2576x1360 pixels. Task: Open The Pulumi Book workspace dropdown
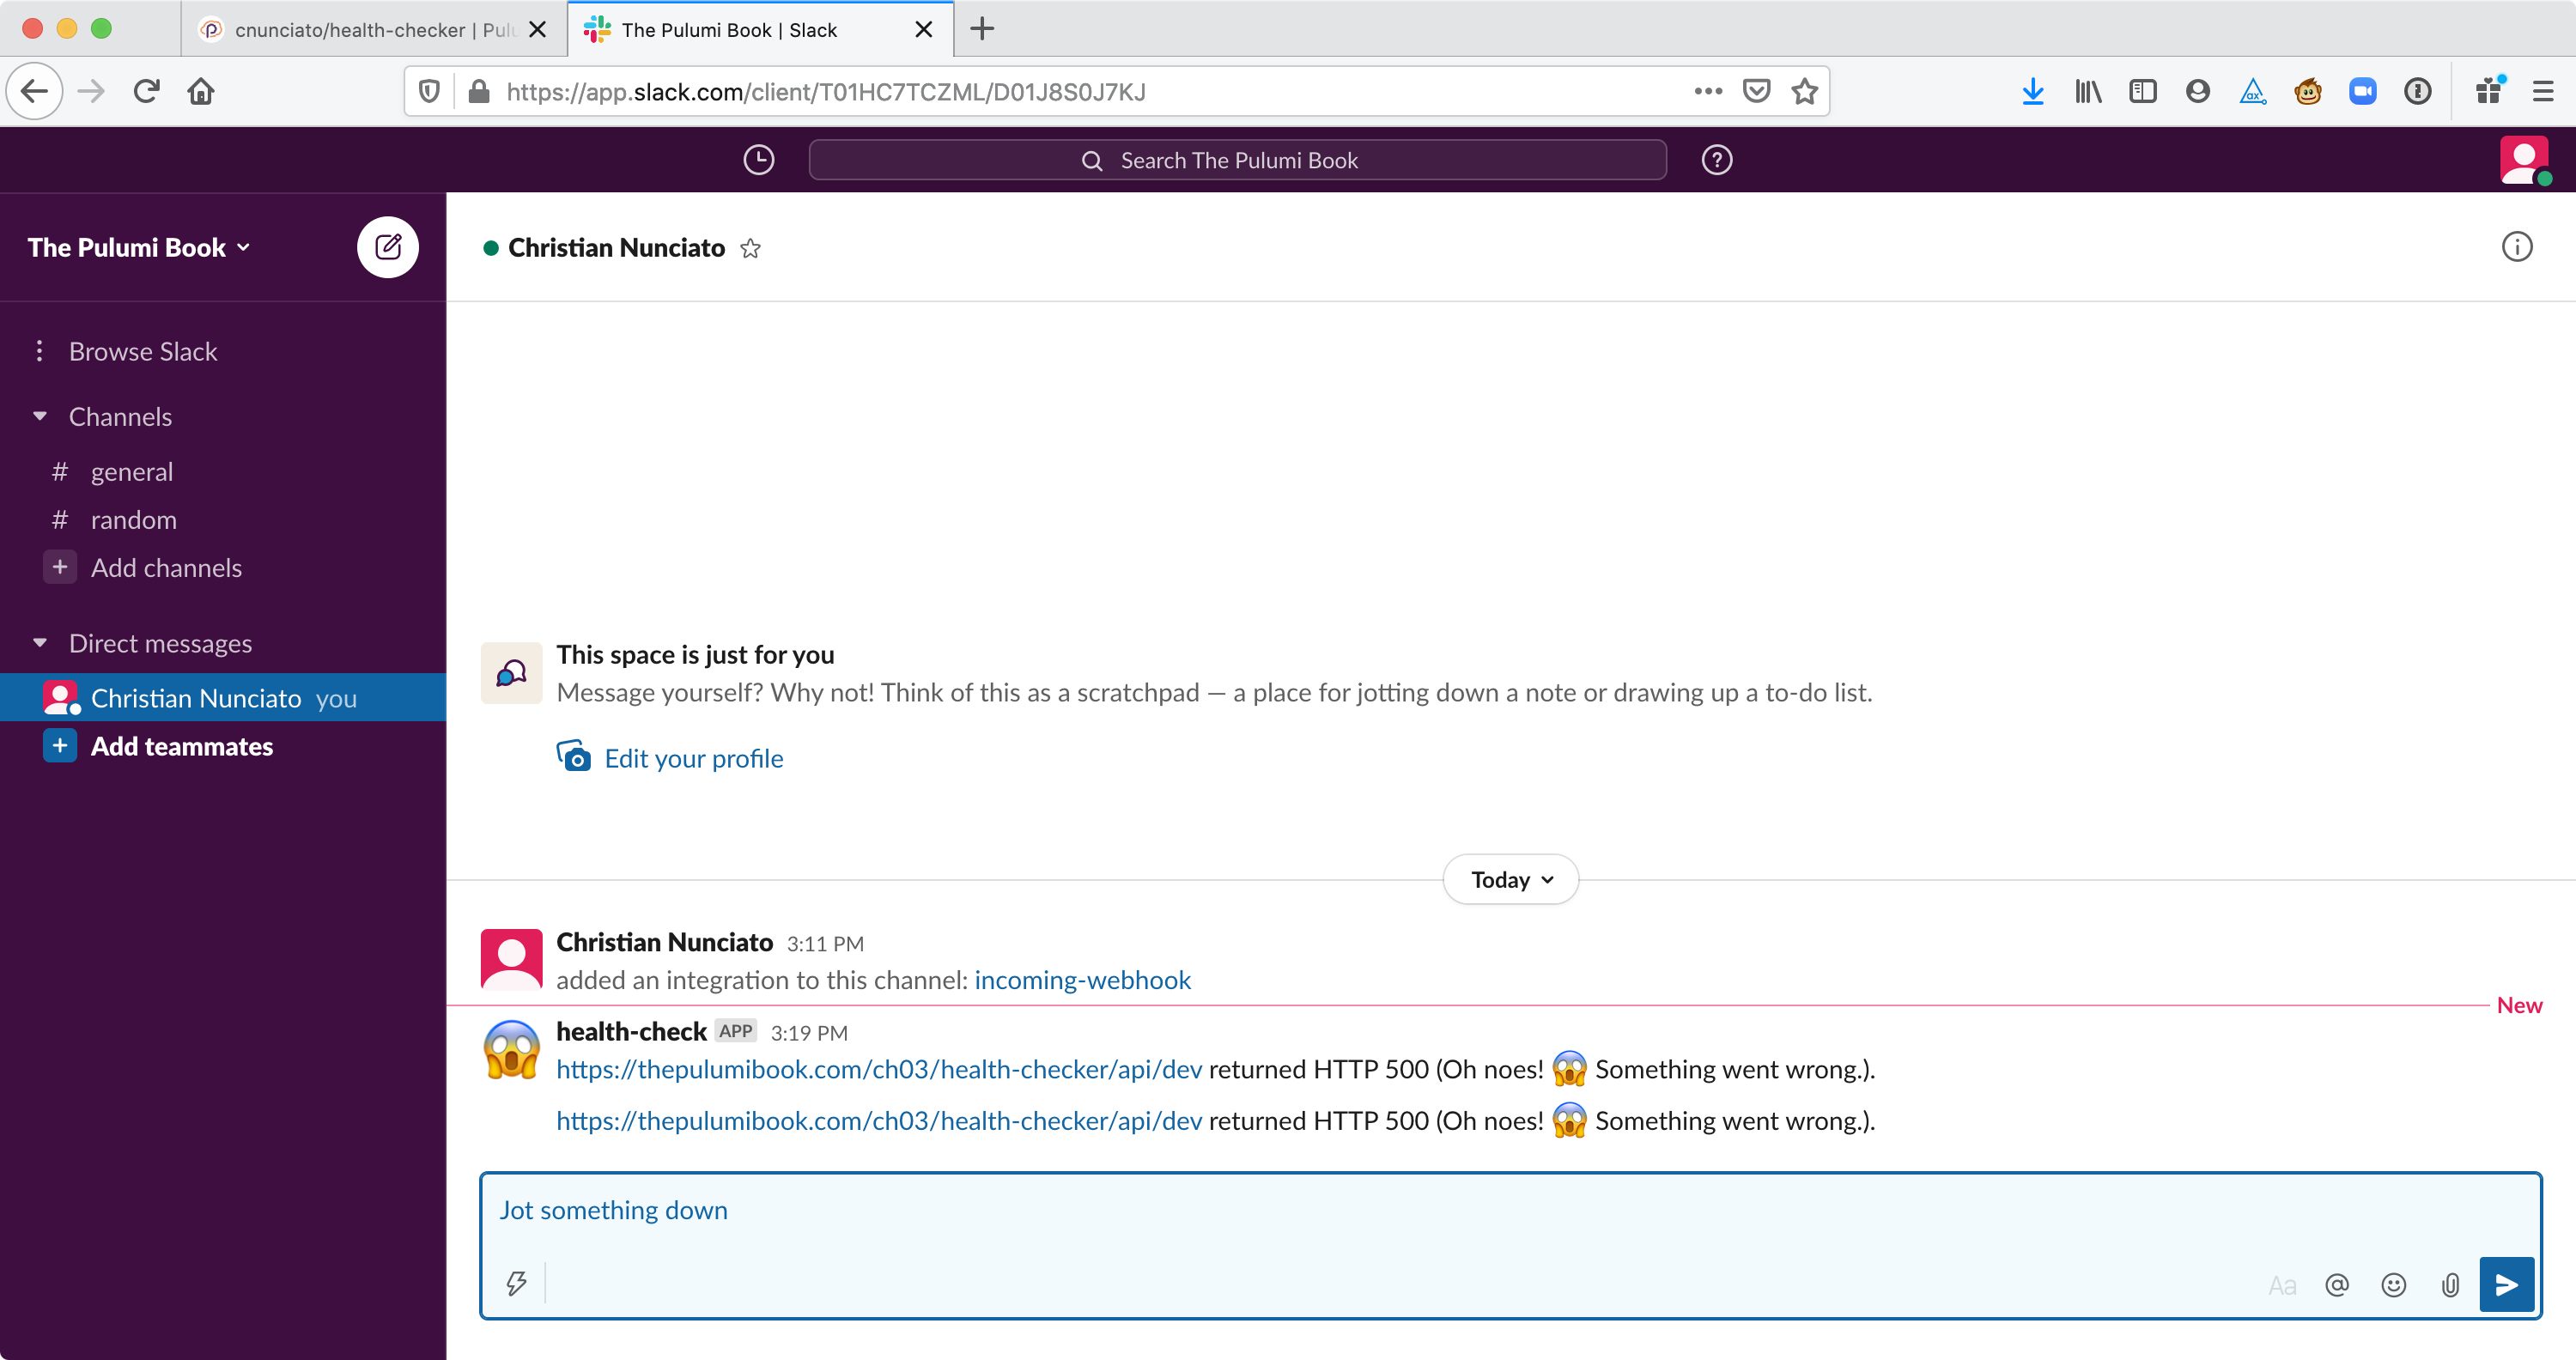click(x=138, y=247)
